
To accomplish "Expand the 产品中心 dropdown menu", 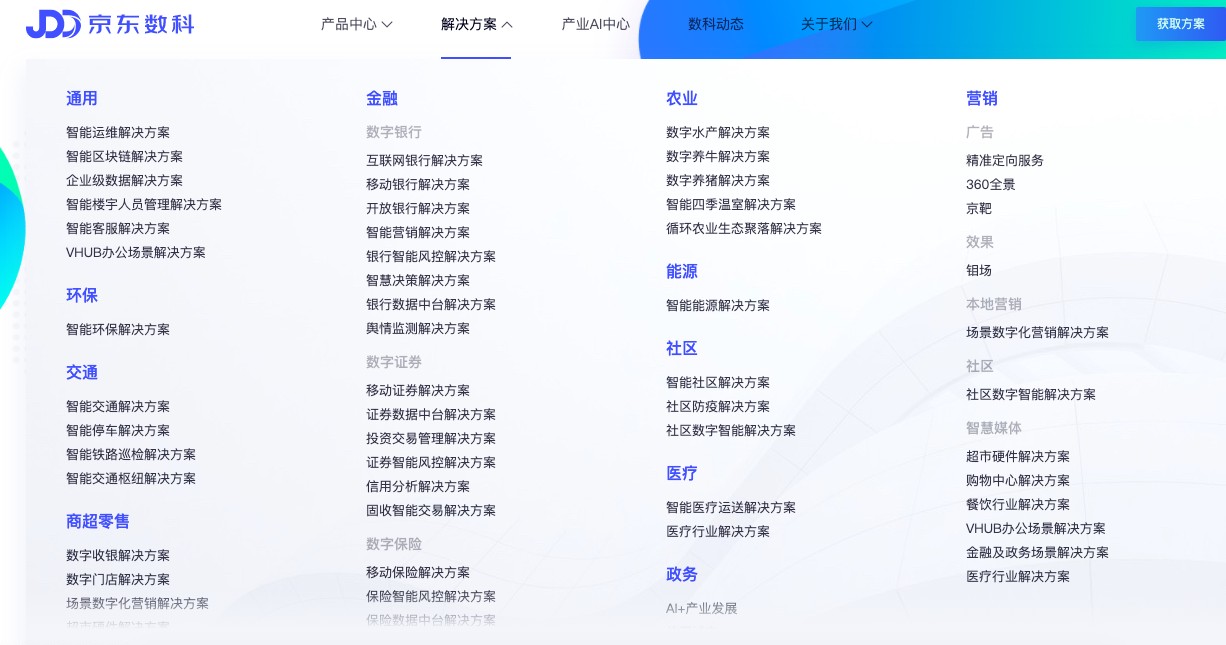I will (x=356, y=24).
